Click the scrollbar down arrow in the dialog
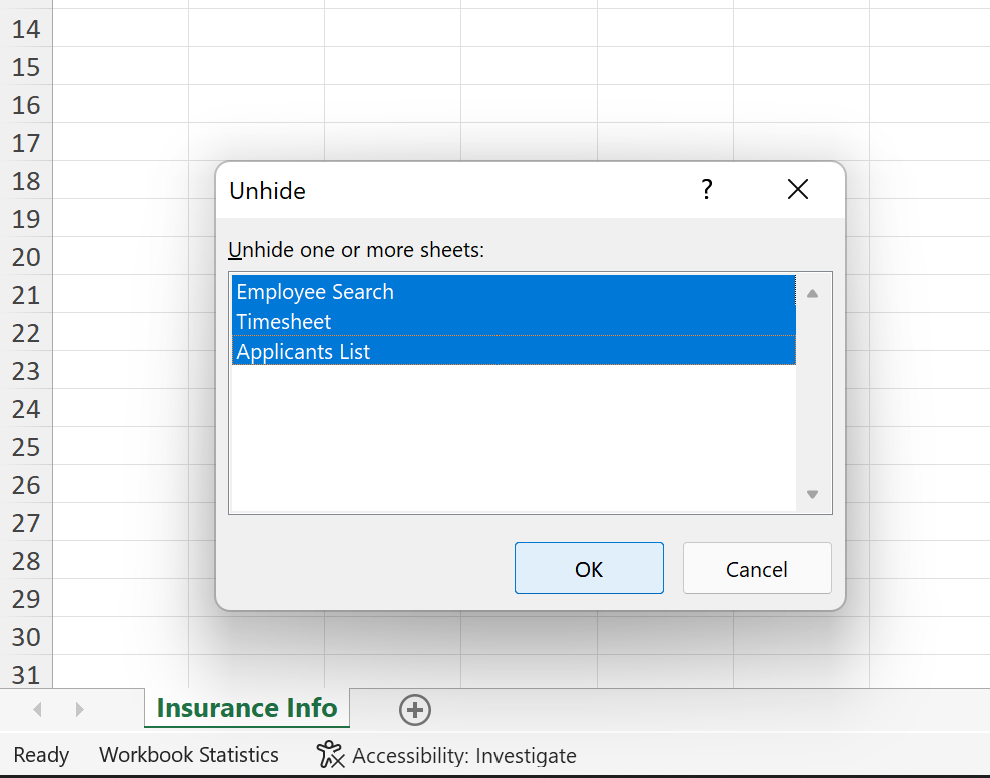This screenshot has height=778, width=990. [812, 494]
